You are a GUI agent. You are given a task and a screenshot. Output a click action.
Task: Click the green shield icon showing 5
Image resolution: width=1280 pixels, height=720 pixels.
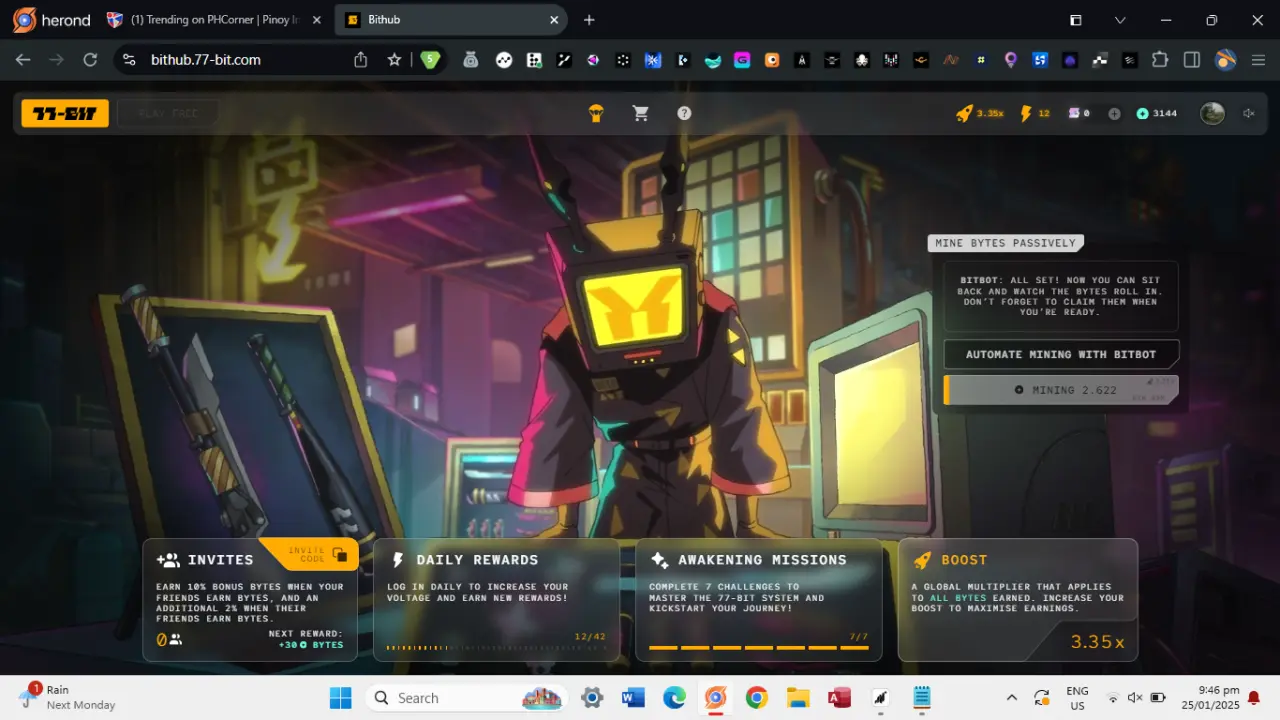430,60
